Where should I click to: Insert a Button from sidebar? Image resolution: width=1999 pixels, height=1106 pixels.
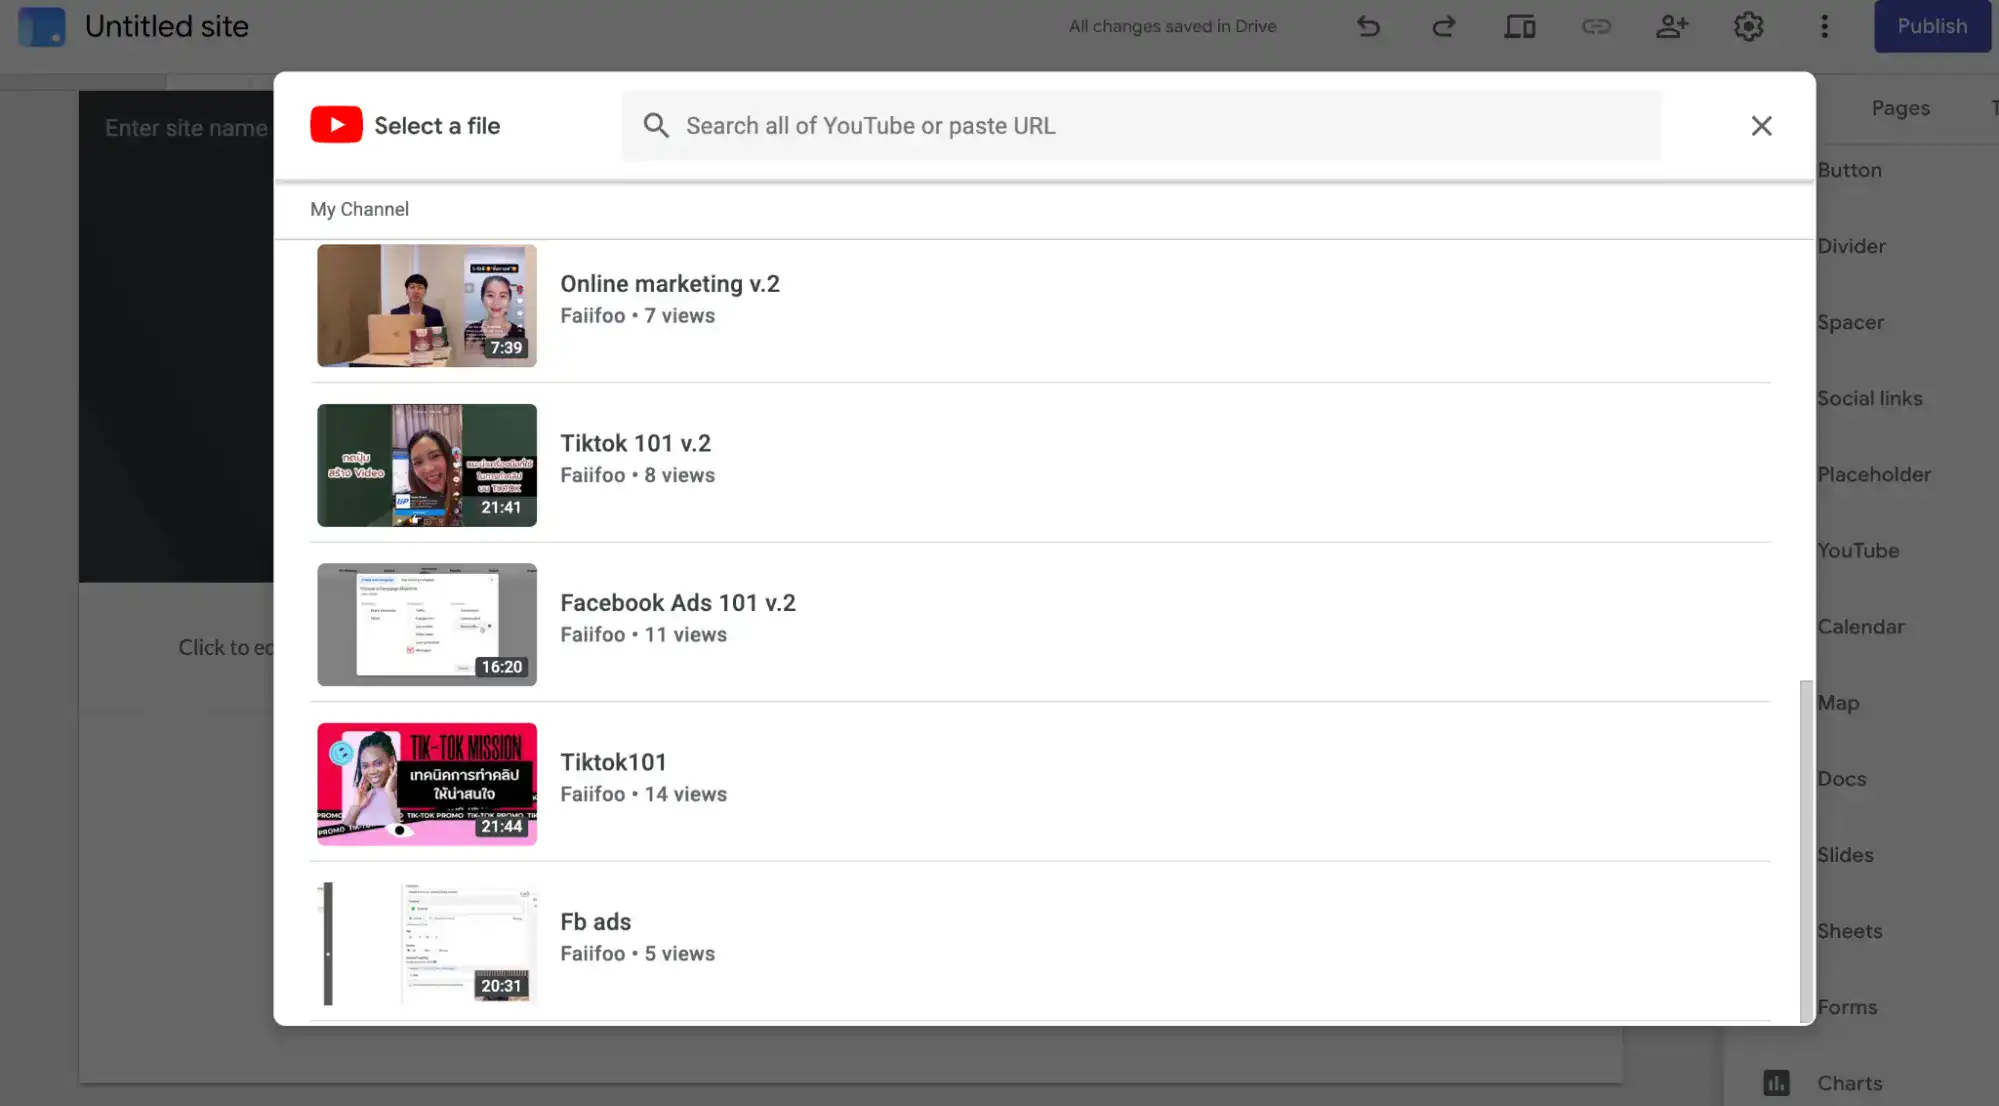pos(1849,170)
